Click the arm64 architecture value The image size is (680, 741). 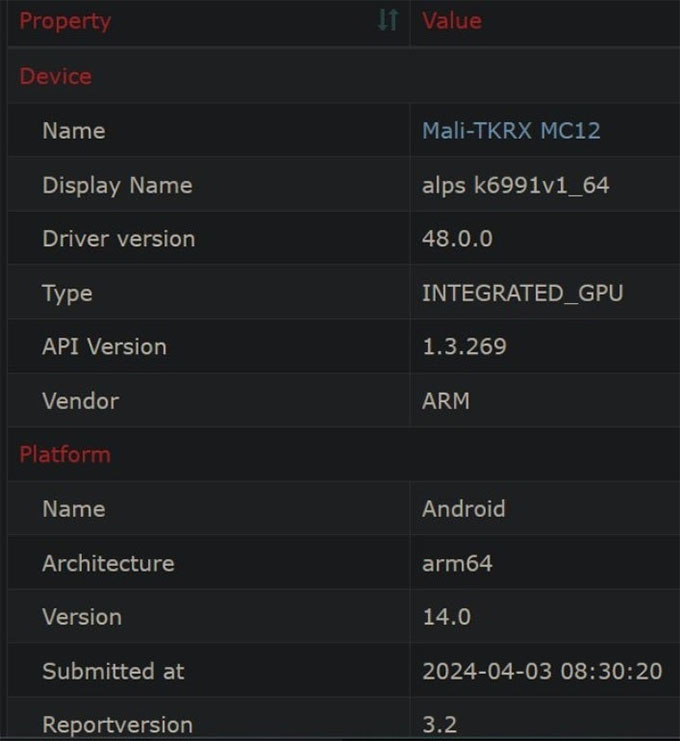(457, 563)
